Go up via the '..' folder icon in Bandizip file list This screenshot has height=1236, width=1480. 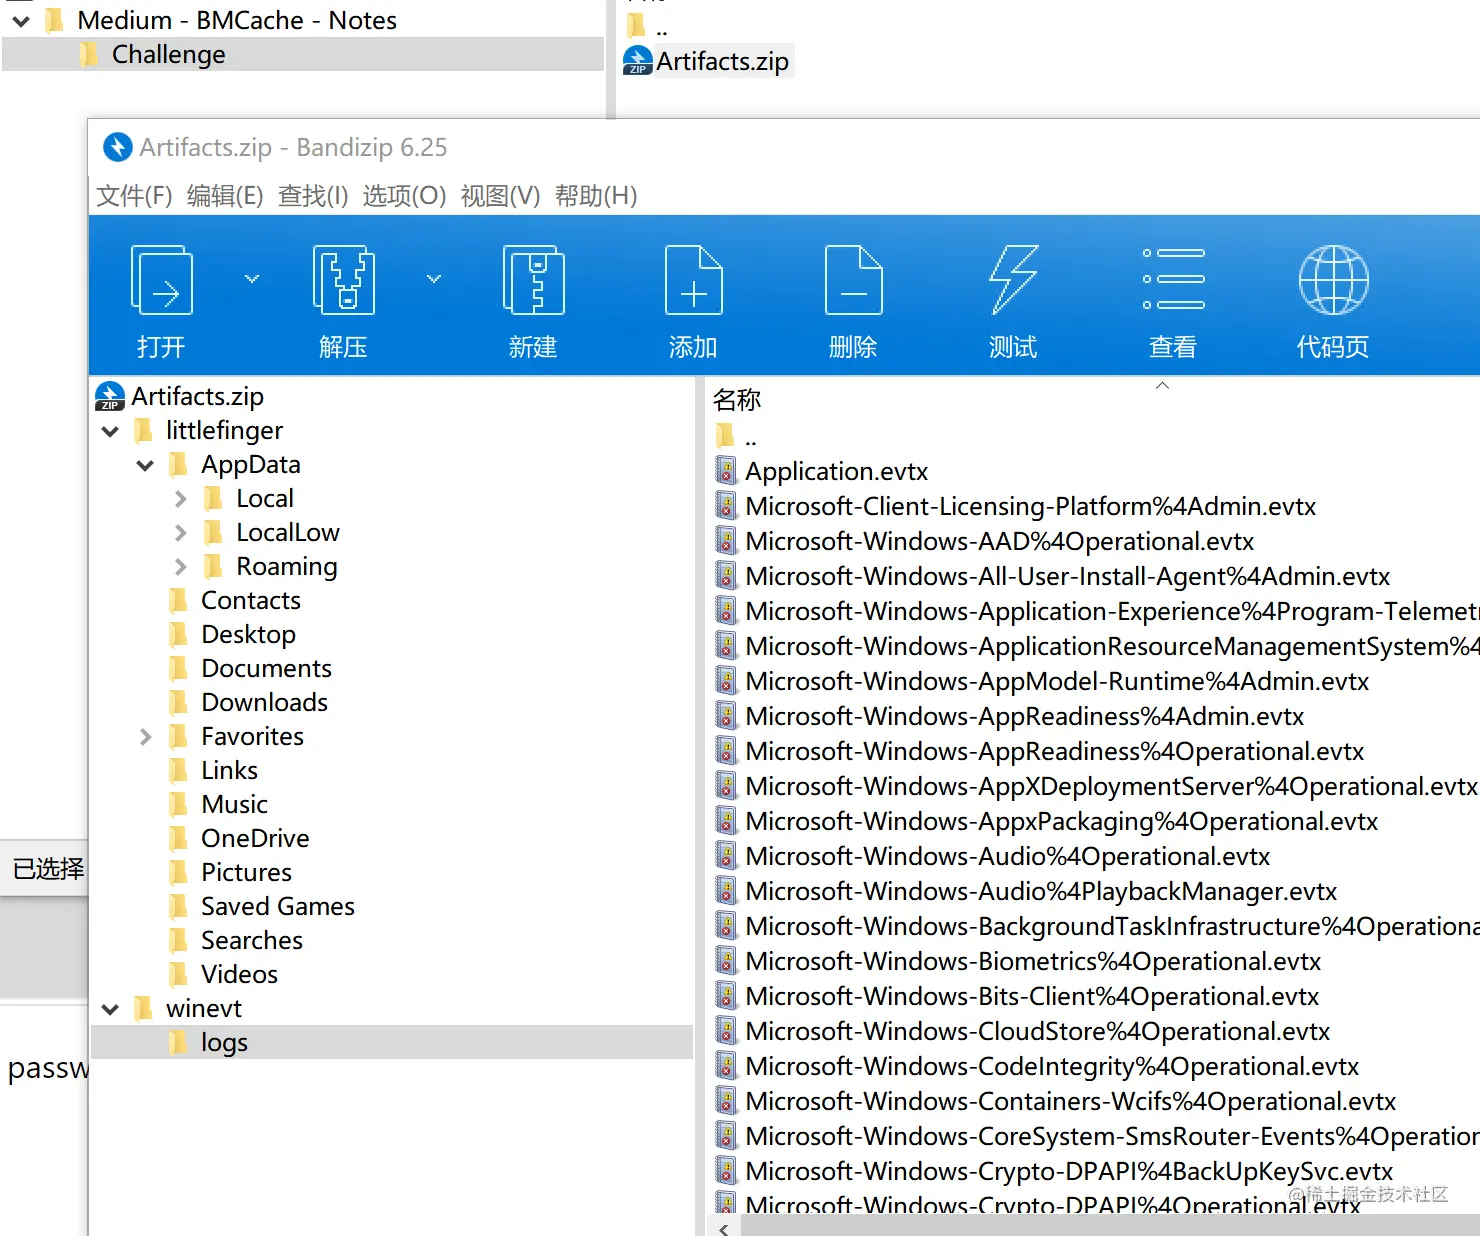(x=726, y=436)
